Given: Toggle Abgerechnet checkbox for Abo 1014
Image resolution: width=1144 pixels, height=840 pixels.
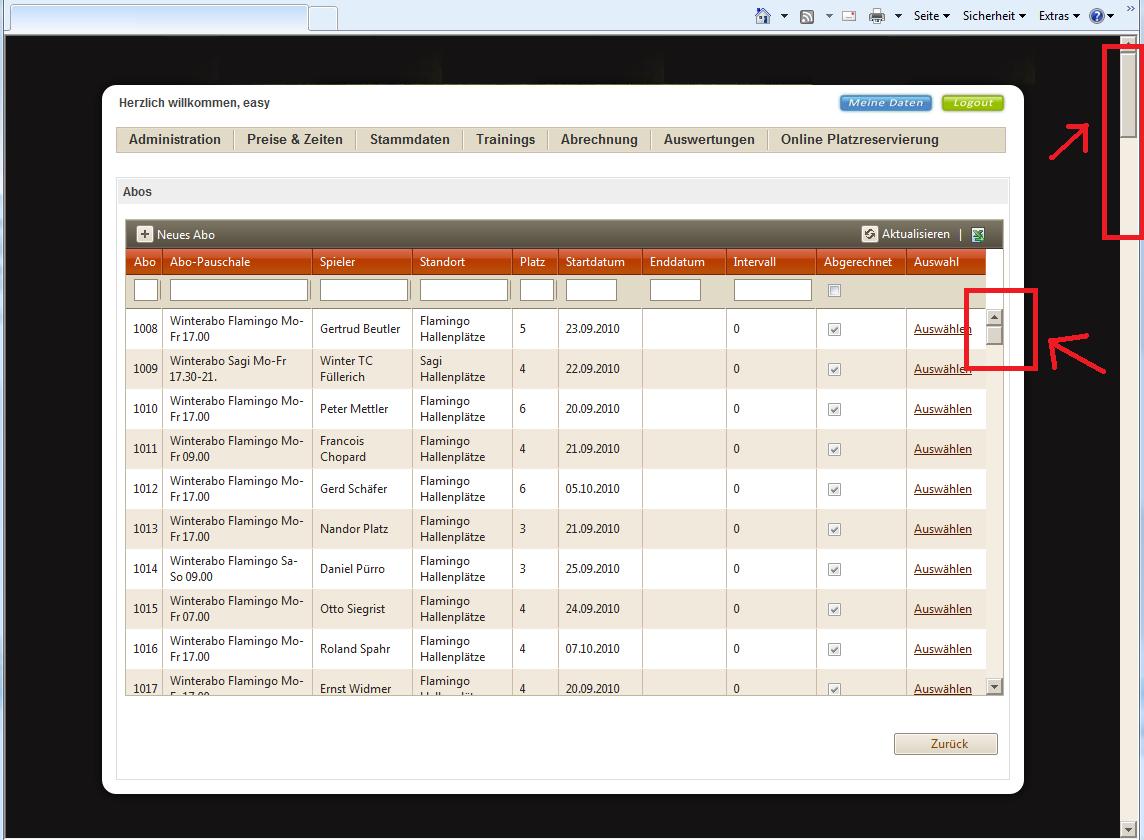Looking at the screenshot, I should pyautogui.click(x=834, y=569).
